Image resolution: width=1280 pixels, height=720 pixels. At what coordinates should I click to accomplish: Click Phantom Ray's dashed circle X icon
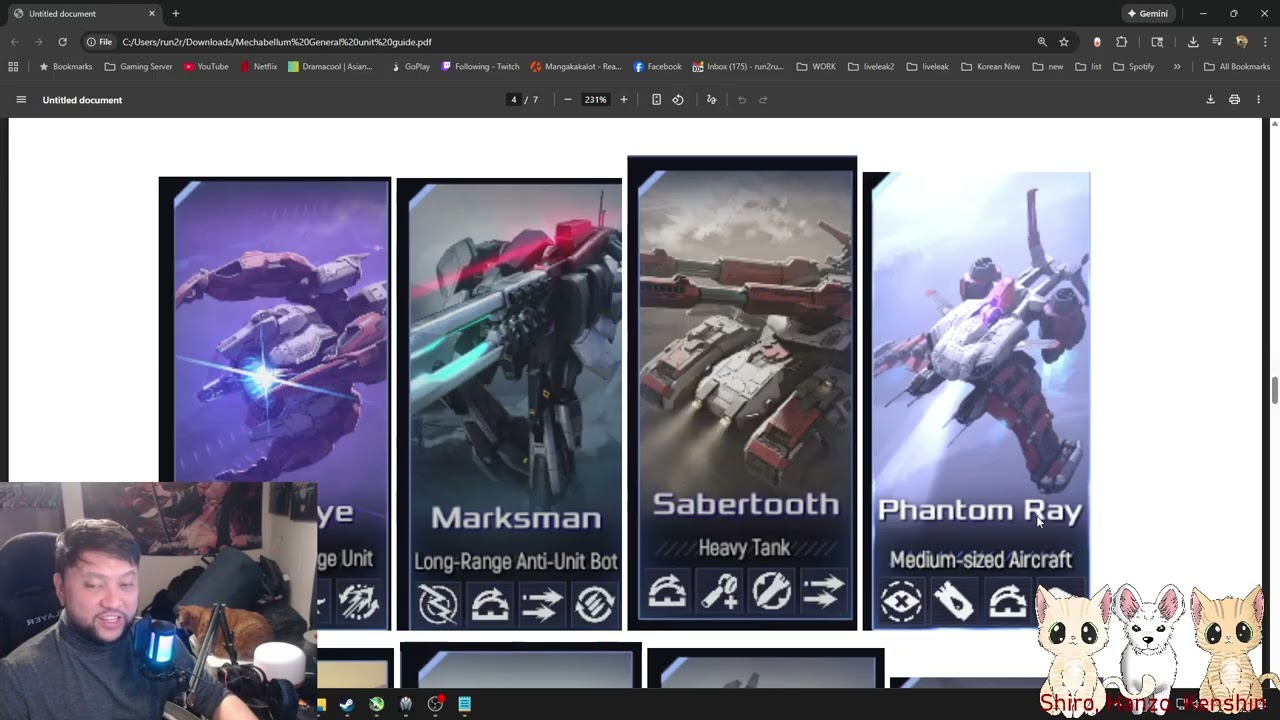[901, 603]
